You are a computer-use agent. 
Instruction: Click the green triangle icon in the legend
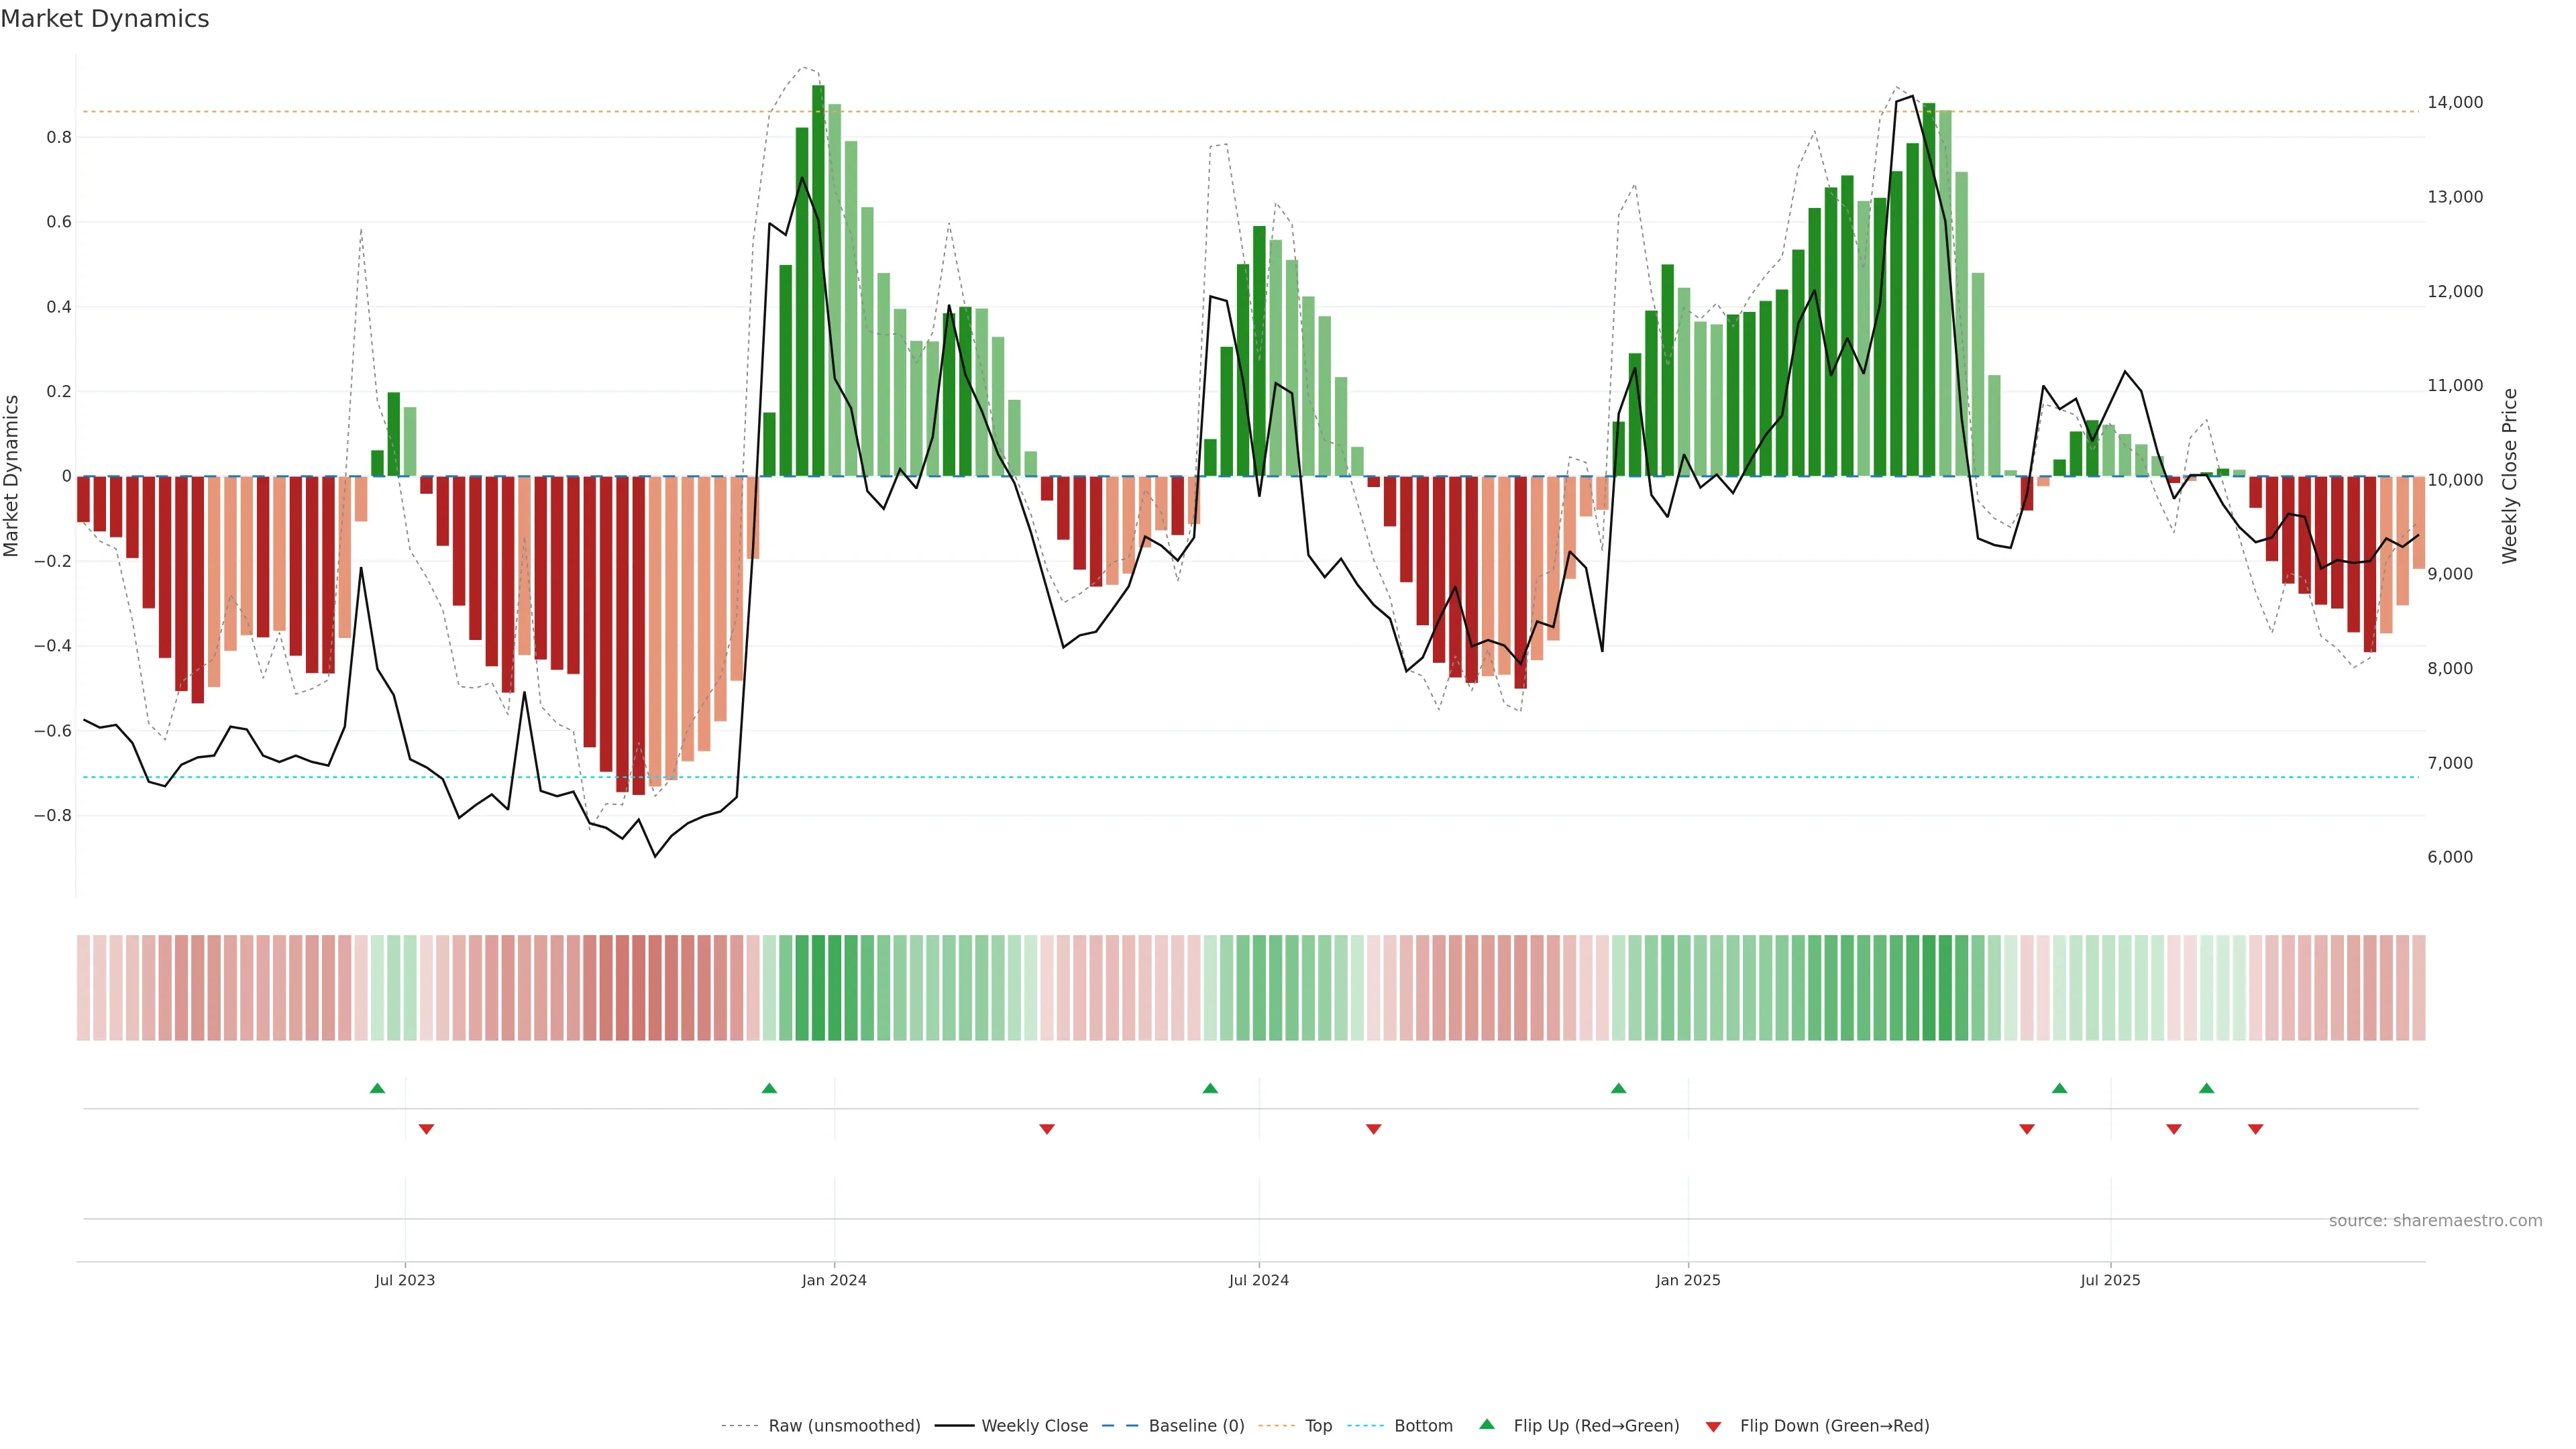pyautogui.click(x=1487, y=1424)
